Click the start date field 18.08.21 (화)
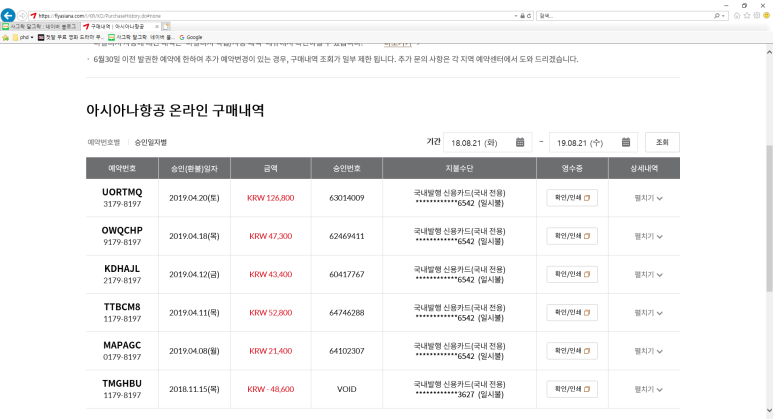The height and width of the screenshot is (419, 773). tap(487, 142)
